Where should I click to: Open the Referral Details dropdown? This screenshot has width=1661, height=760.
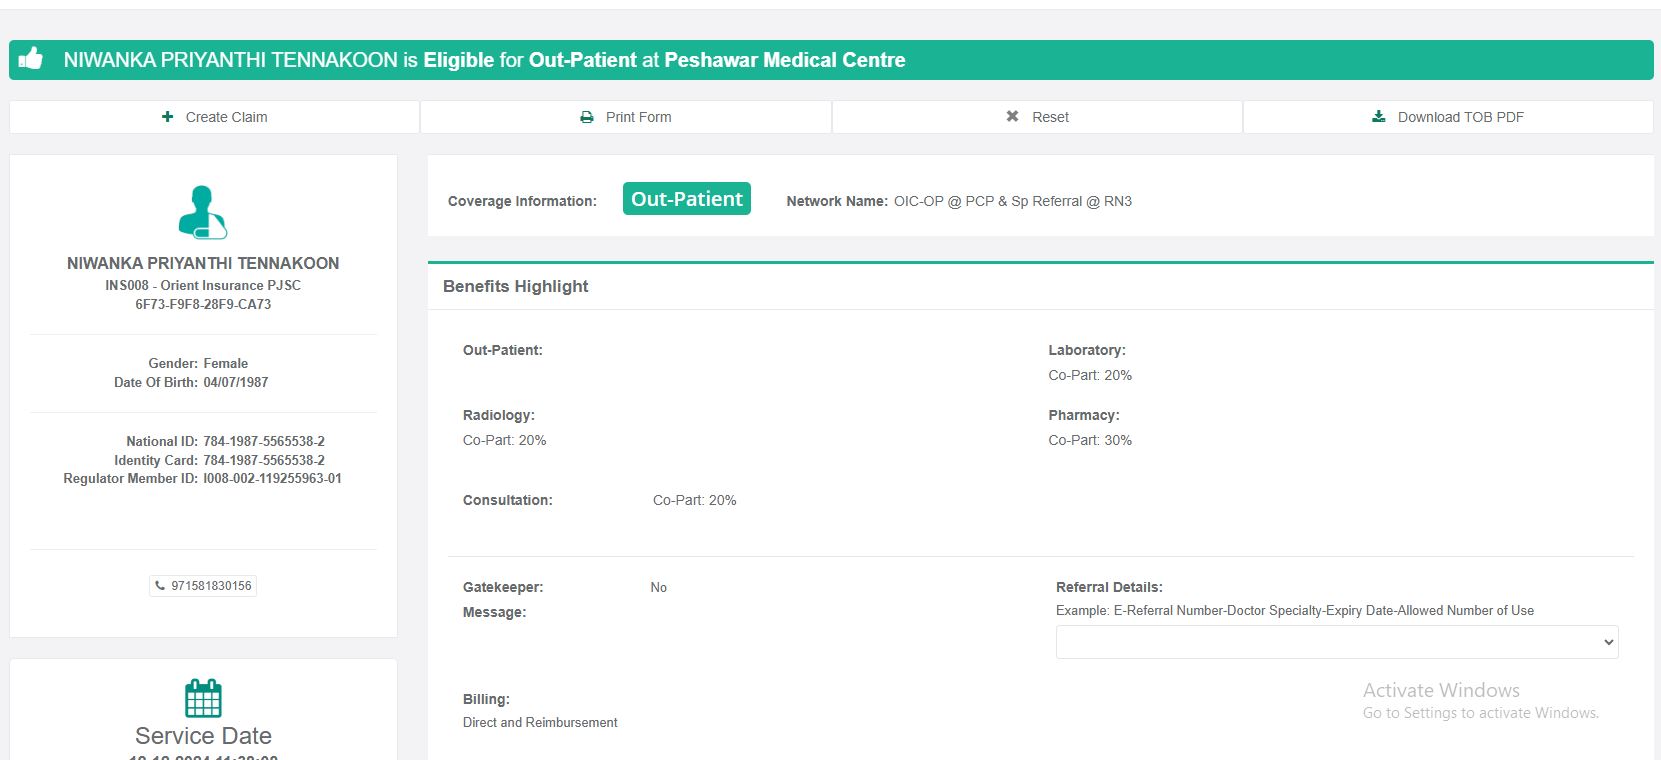pyautogui.click(x=1336, y=642)
